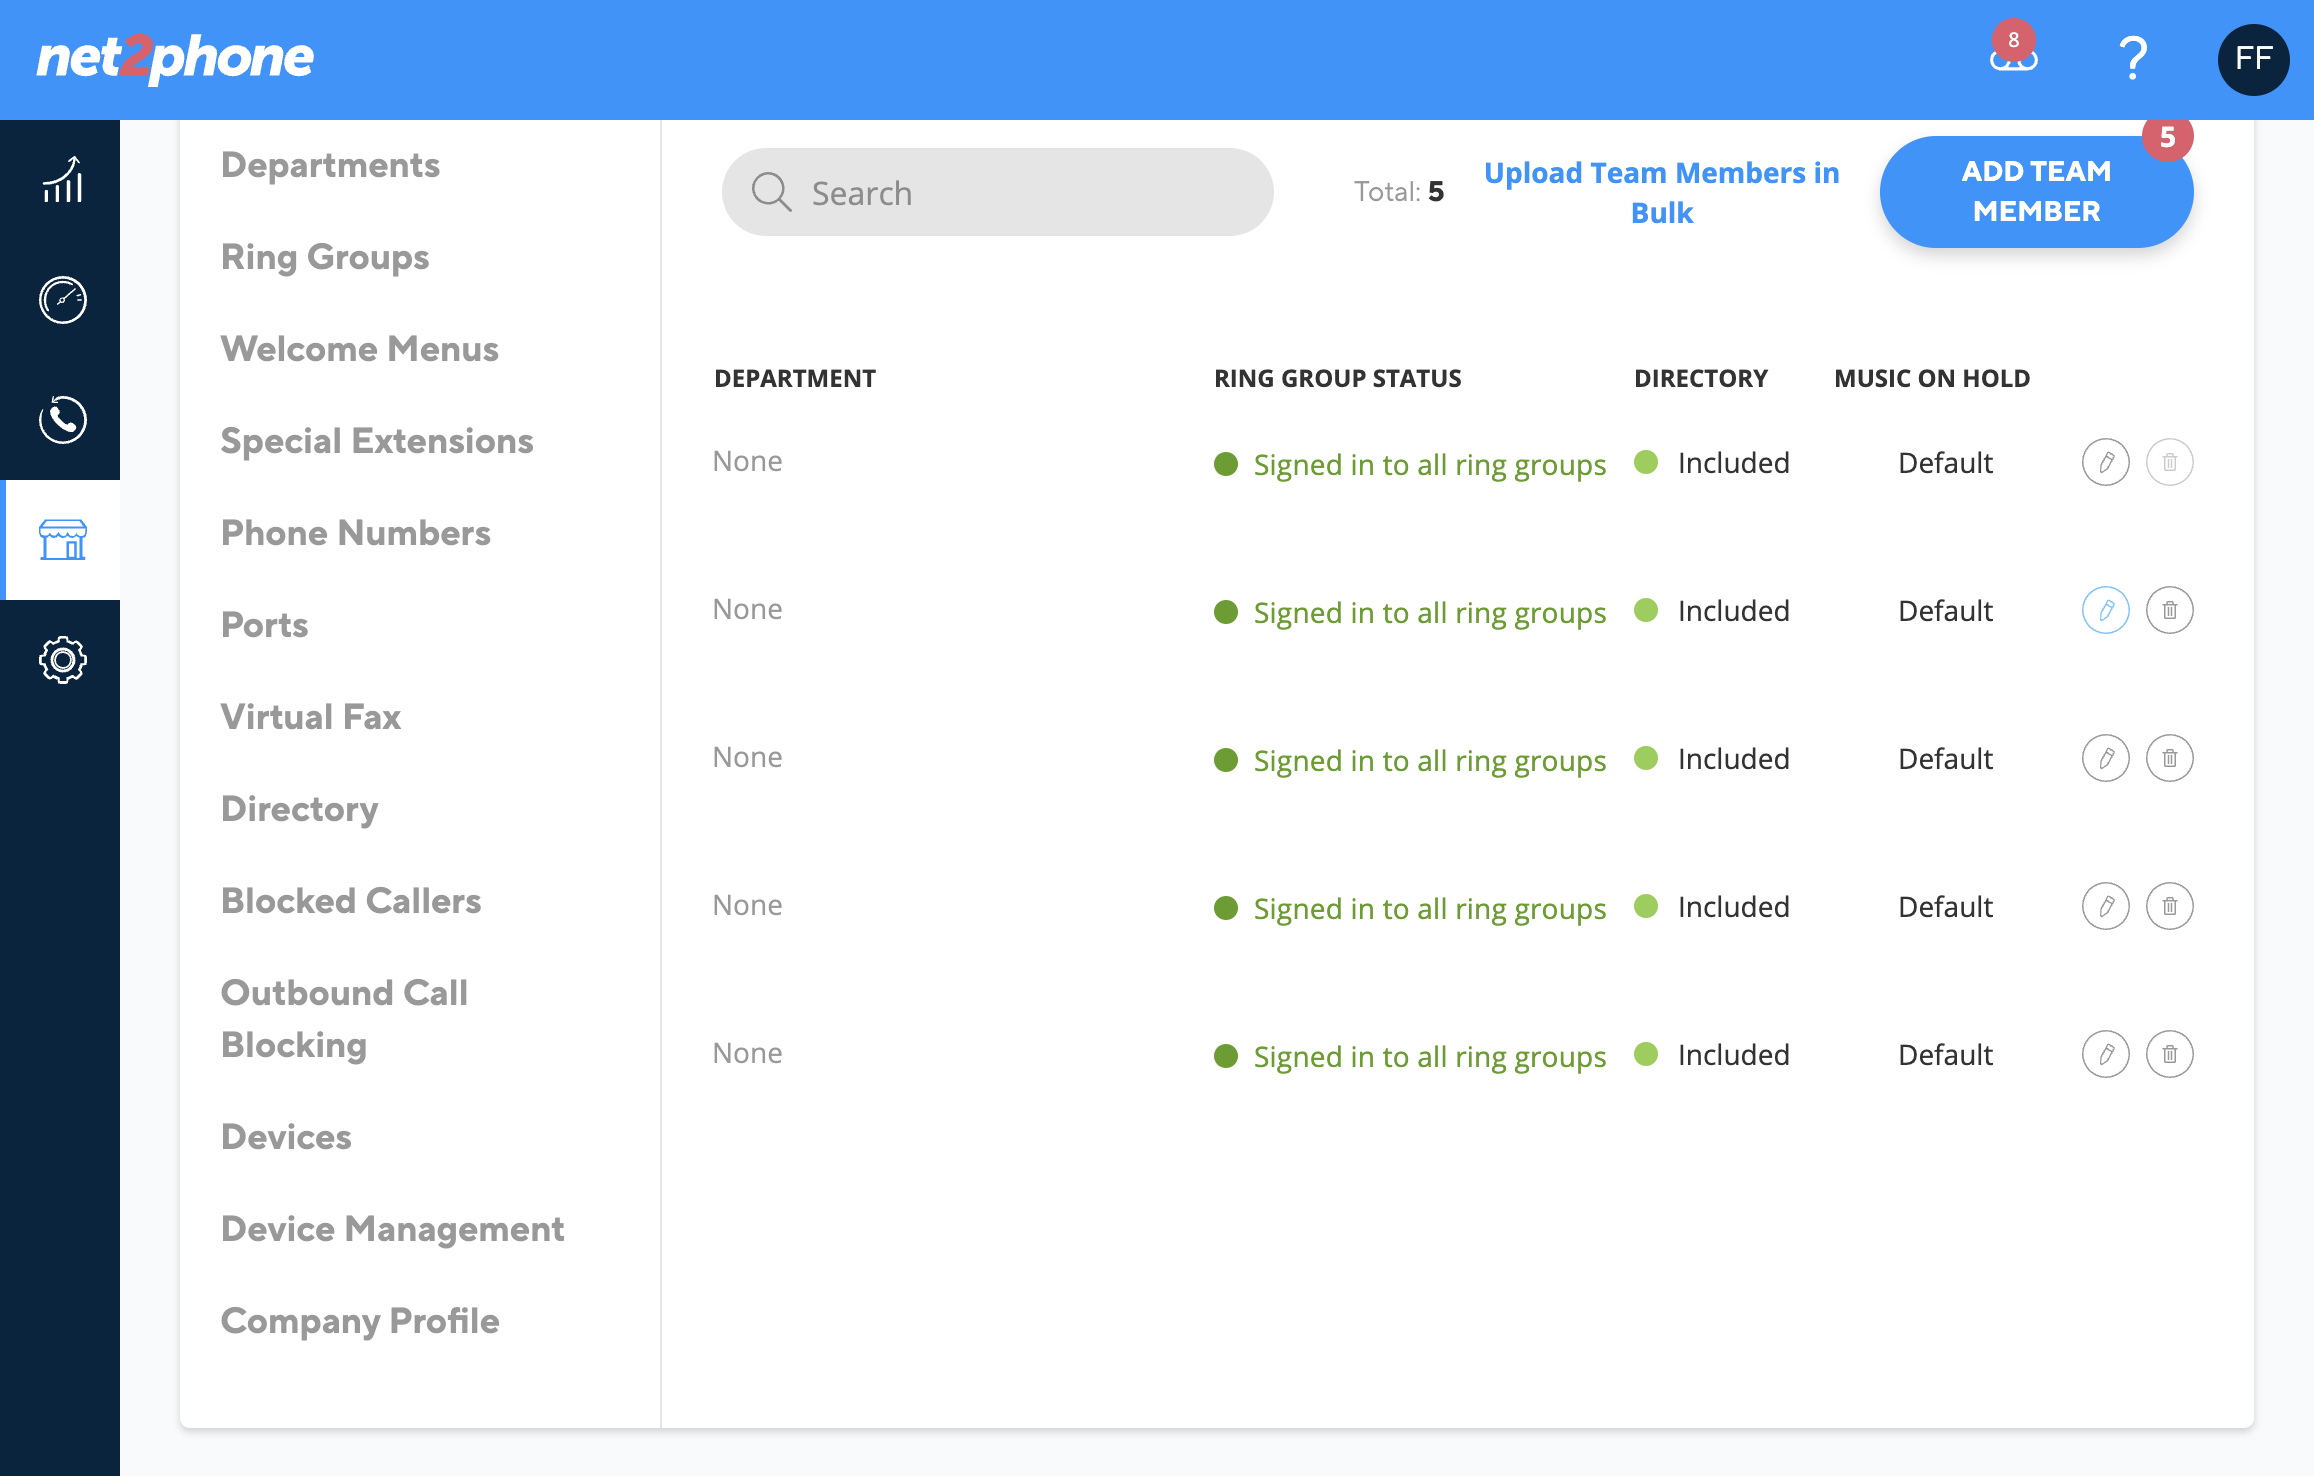The image size is (2314, 1476).
Task: Click the net2phone logo
Action: 175,58
